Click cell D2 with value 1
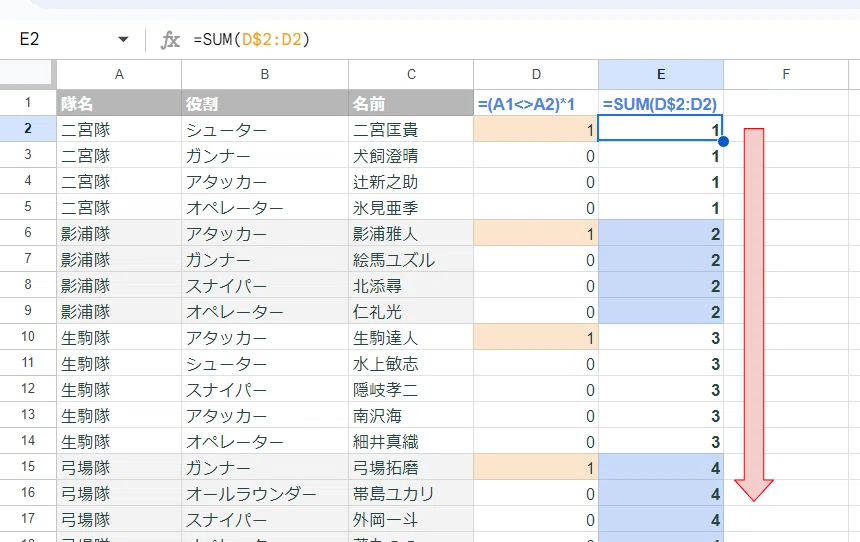 click(x=536, y=129)
